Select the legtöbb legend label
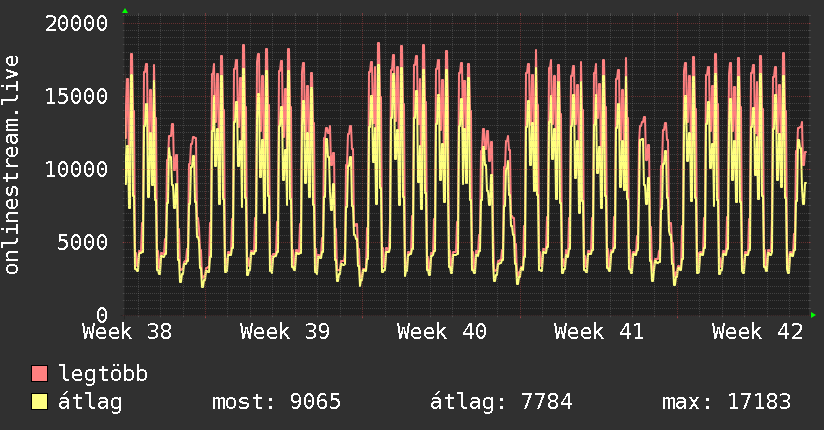The width and height of the screenshot is (824, 430). 103,373
